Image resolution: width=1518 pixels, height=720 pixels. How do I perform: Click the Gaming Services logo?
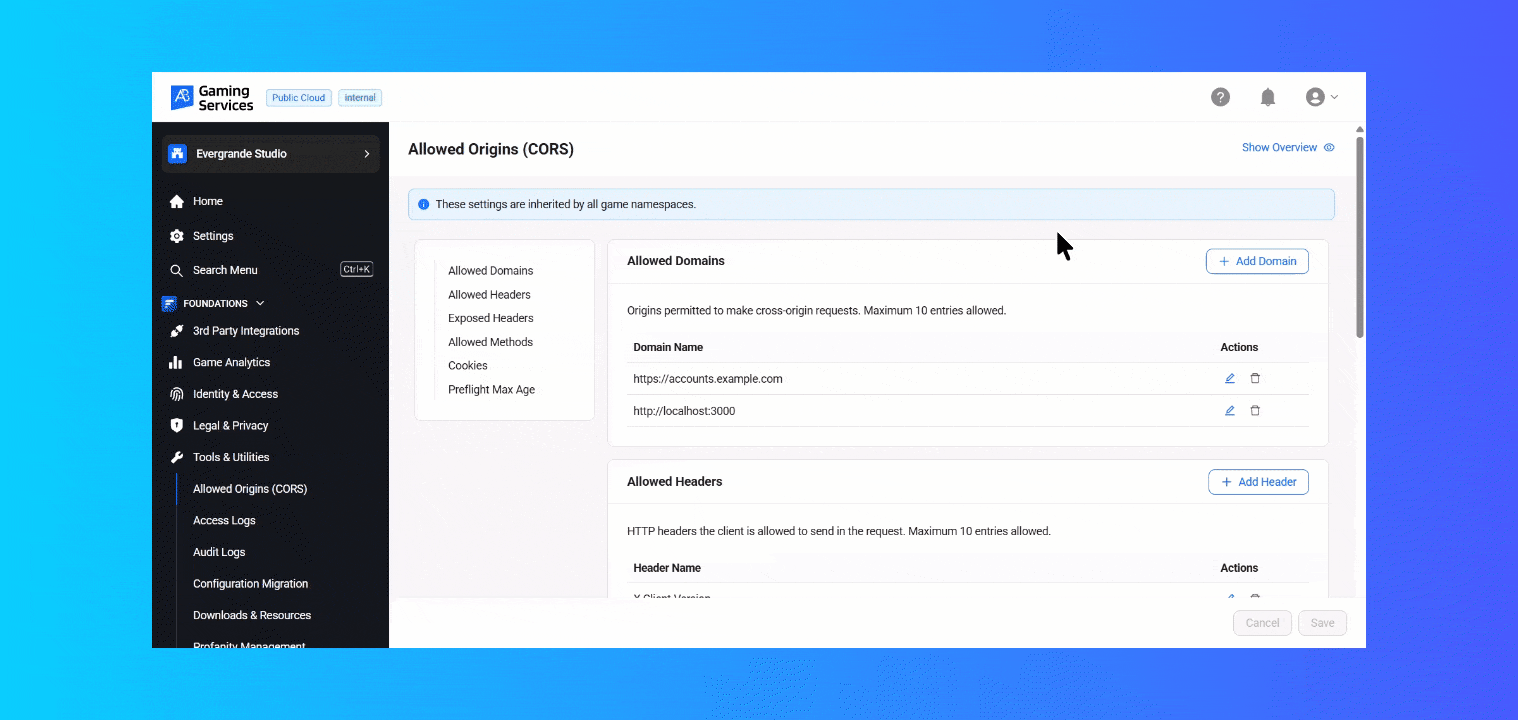(212, 98)
